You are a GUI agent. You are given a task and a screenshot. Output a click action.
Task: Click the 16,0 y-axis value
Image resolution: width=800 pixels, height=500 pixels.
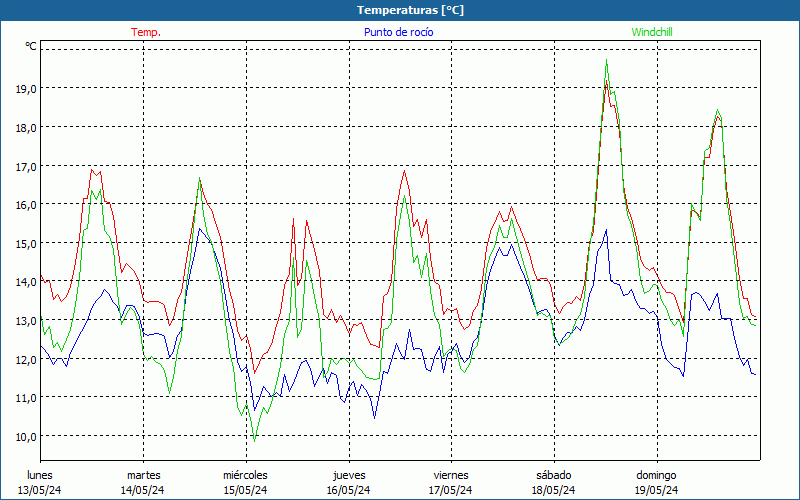click(27, 205)
